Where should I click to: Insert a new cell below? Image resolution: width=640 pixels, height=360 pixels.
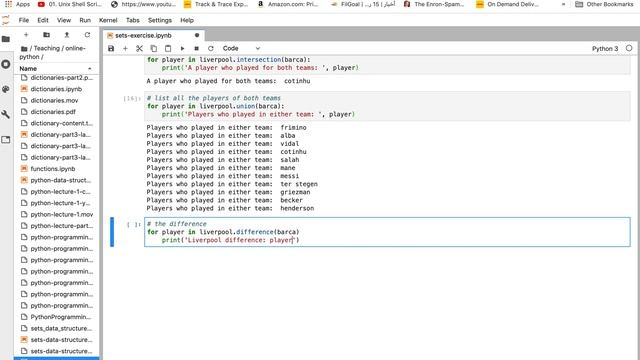click(125, 48)
